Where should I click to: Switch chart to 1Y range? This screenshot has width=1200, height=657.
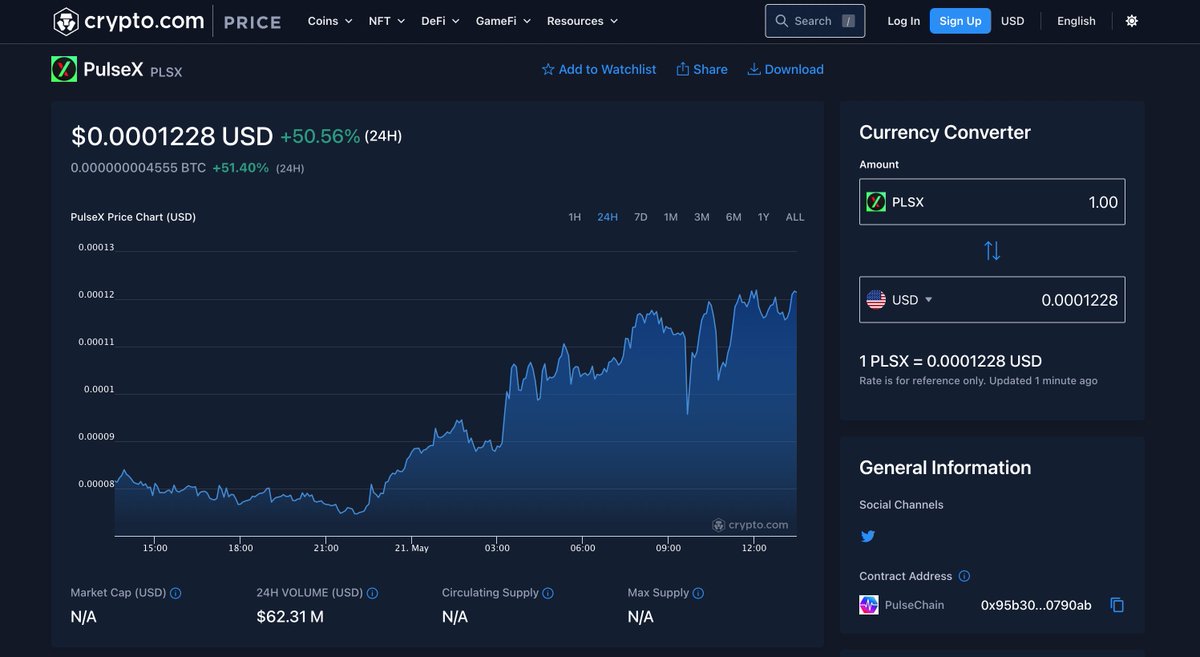(764, 217)
